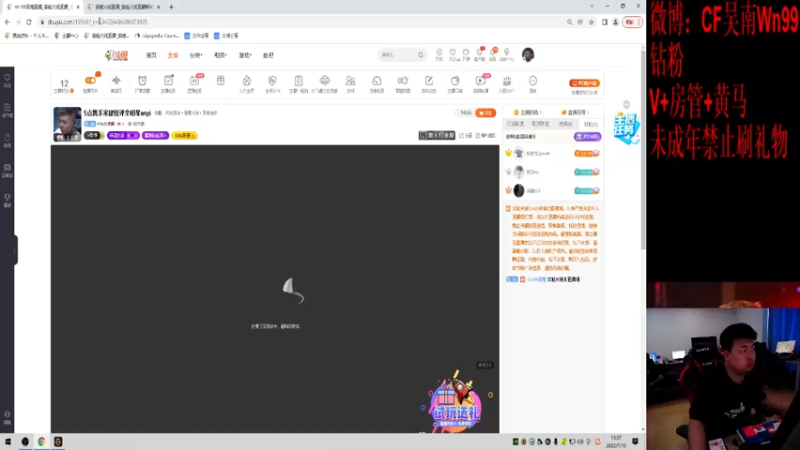Open the 首页 navigation item
The height and width of the screenshot is (450, 800).
point(151,55)
